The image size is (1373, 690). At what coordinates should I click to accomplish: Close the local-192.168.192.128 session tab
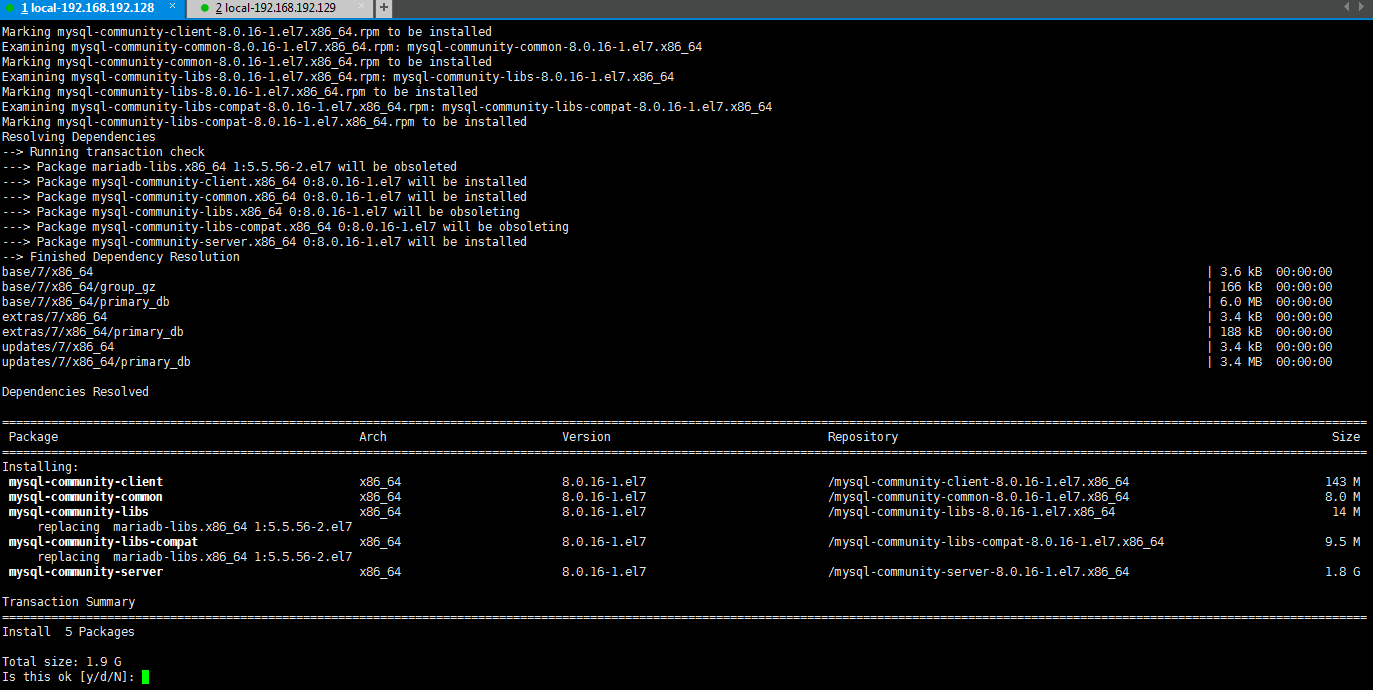pyautogui.click(x=172, y=7)
